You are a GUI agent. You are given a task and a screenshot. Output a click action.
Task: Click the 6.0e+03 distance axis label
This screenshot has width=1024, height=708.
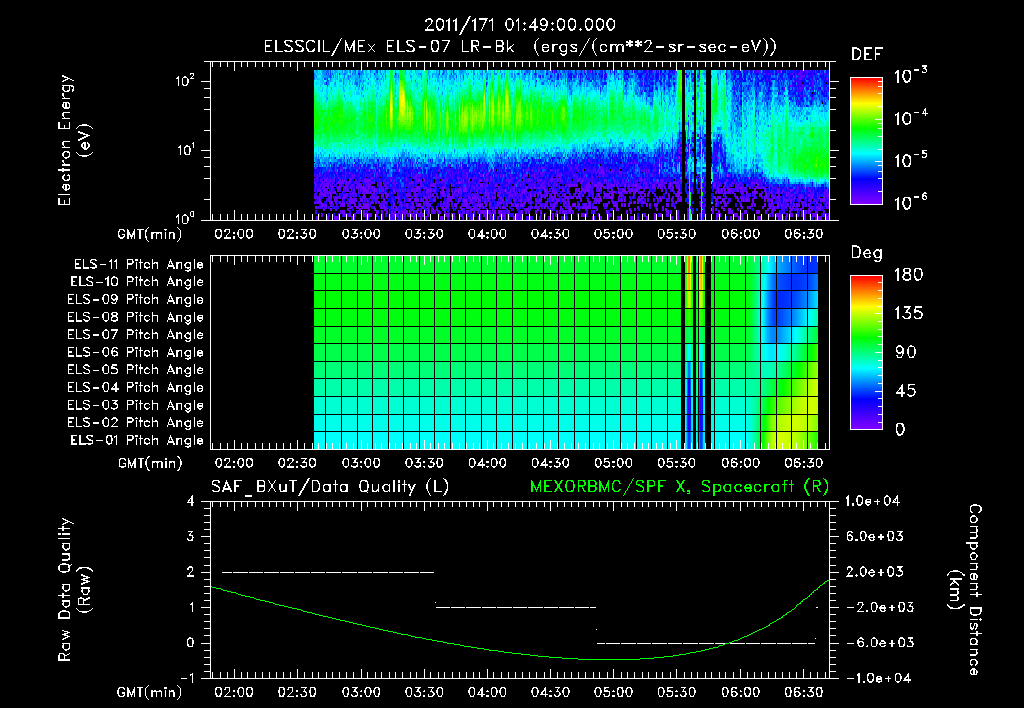point(874,537)
